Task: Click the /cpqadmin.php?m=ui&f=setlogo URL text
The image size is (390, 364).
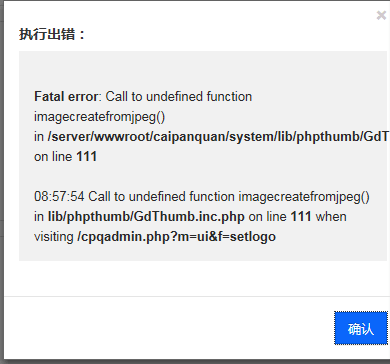Action: point(177,237)
